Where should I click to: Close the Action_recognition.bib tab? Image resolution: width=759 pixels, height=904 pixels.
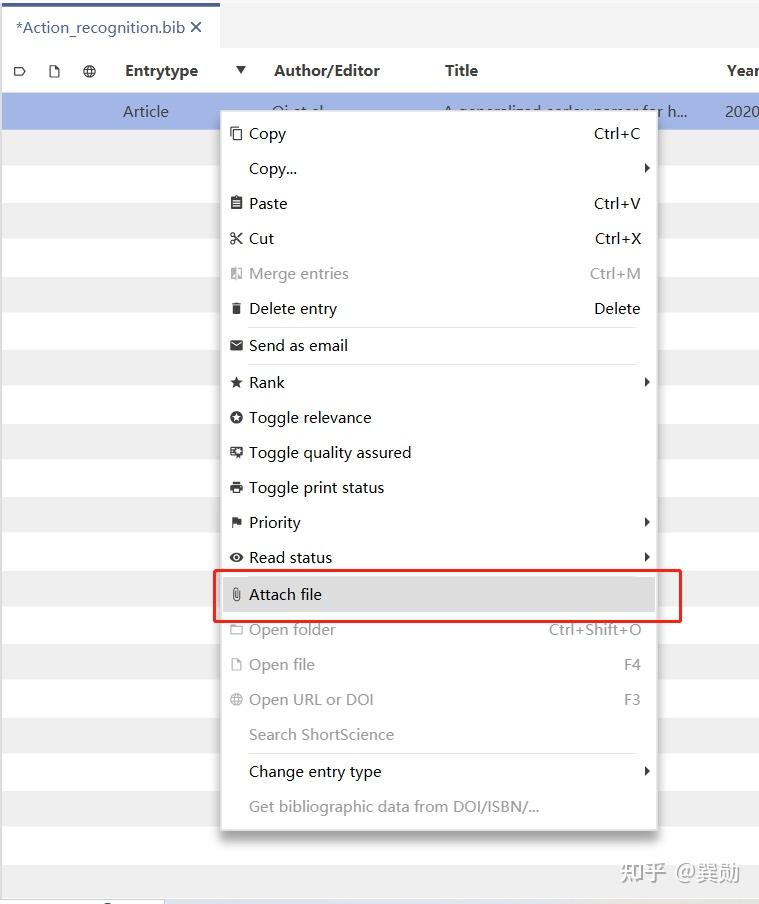coord(196,28)
